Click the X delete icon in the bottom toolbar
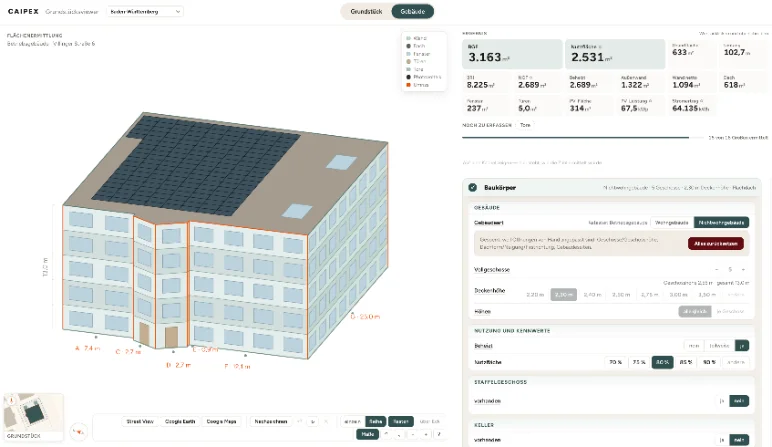This screenshot has width=772, height=447. (x=326, y=421)
